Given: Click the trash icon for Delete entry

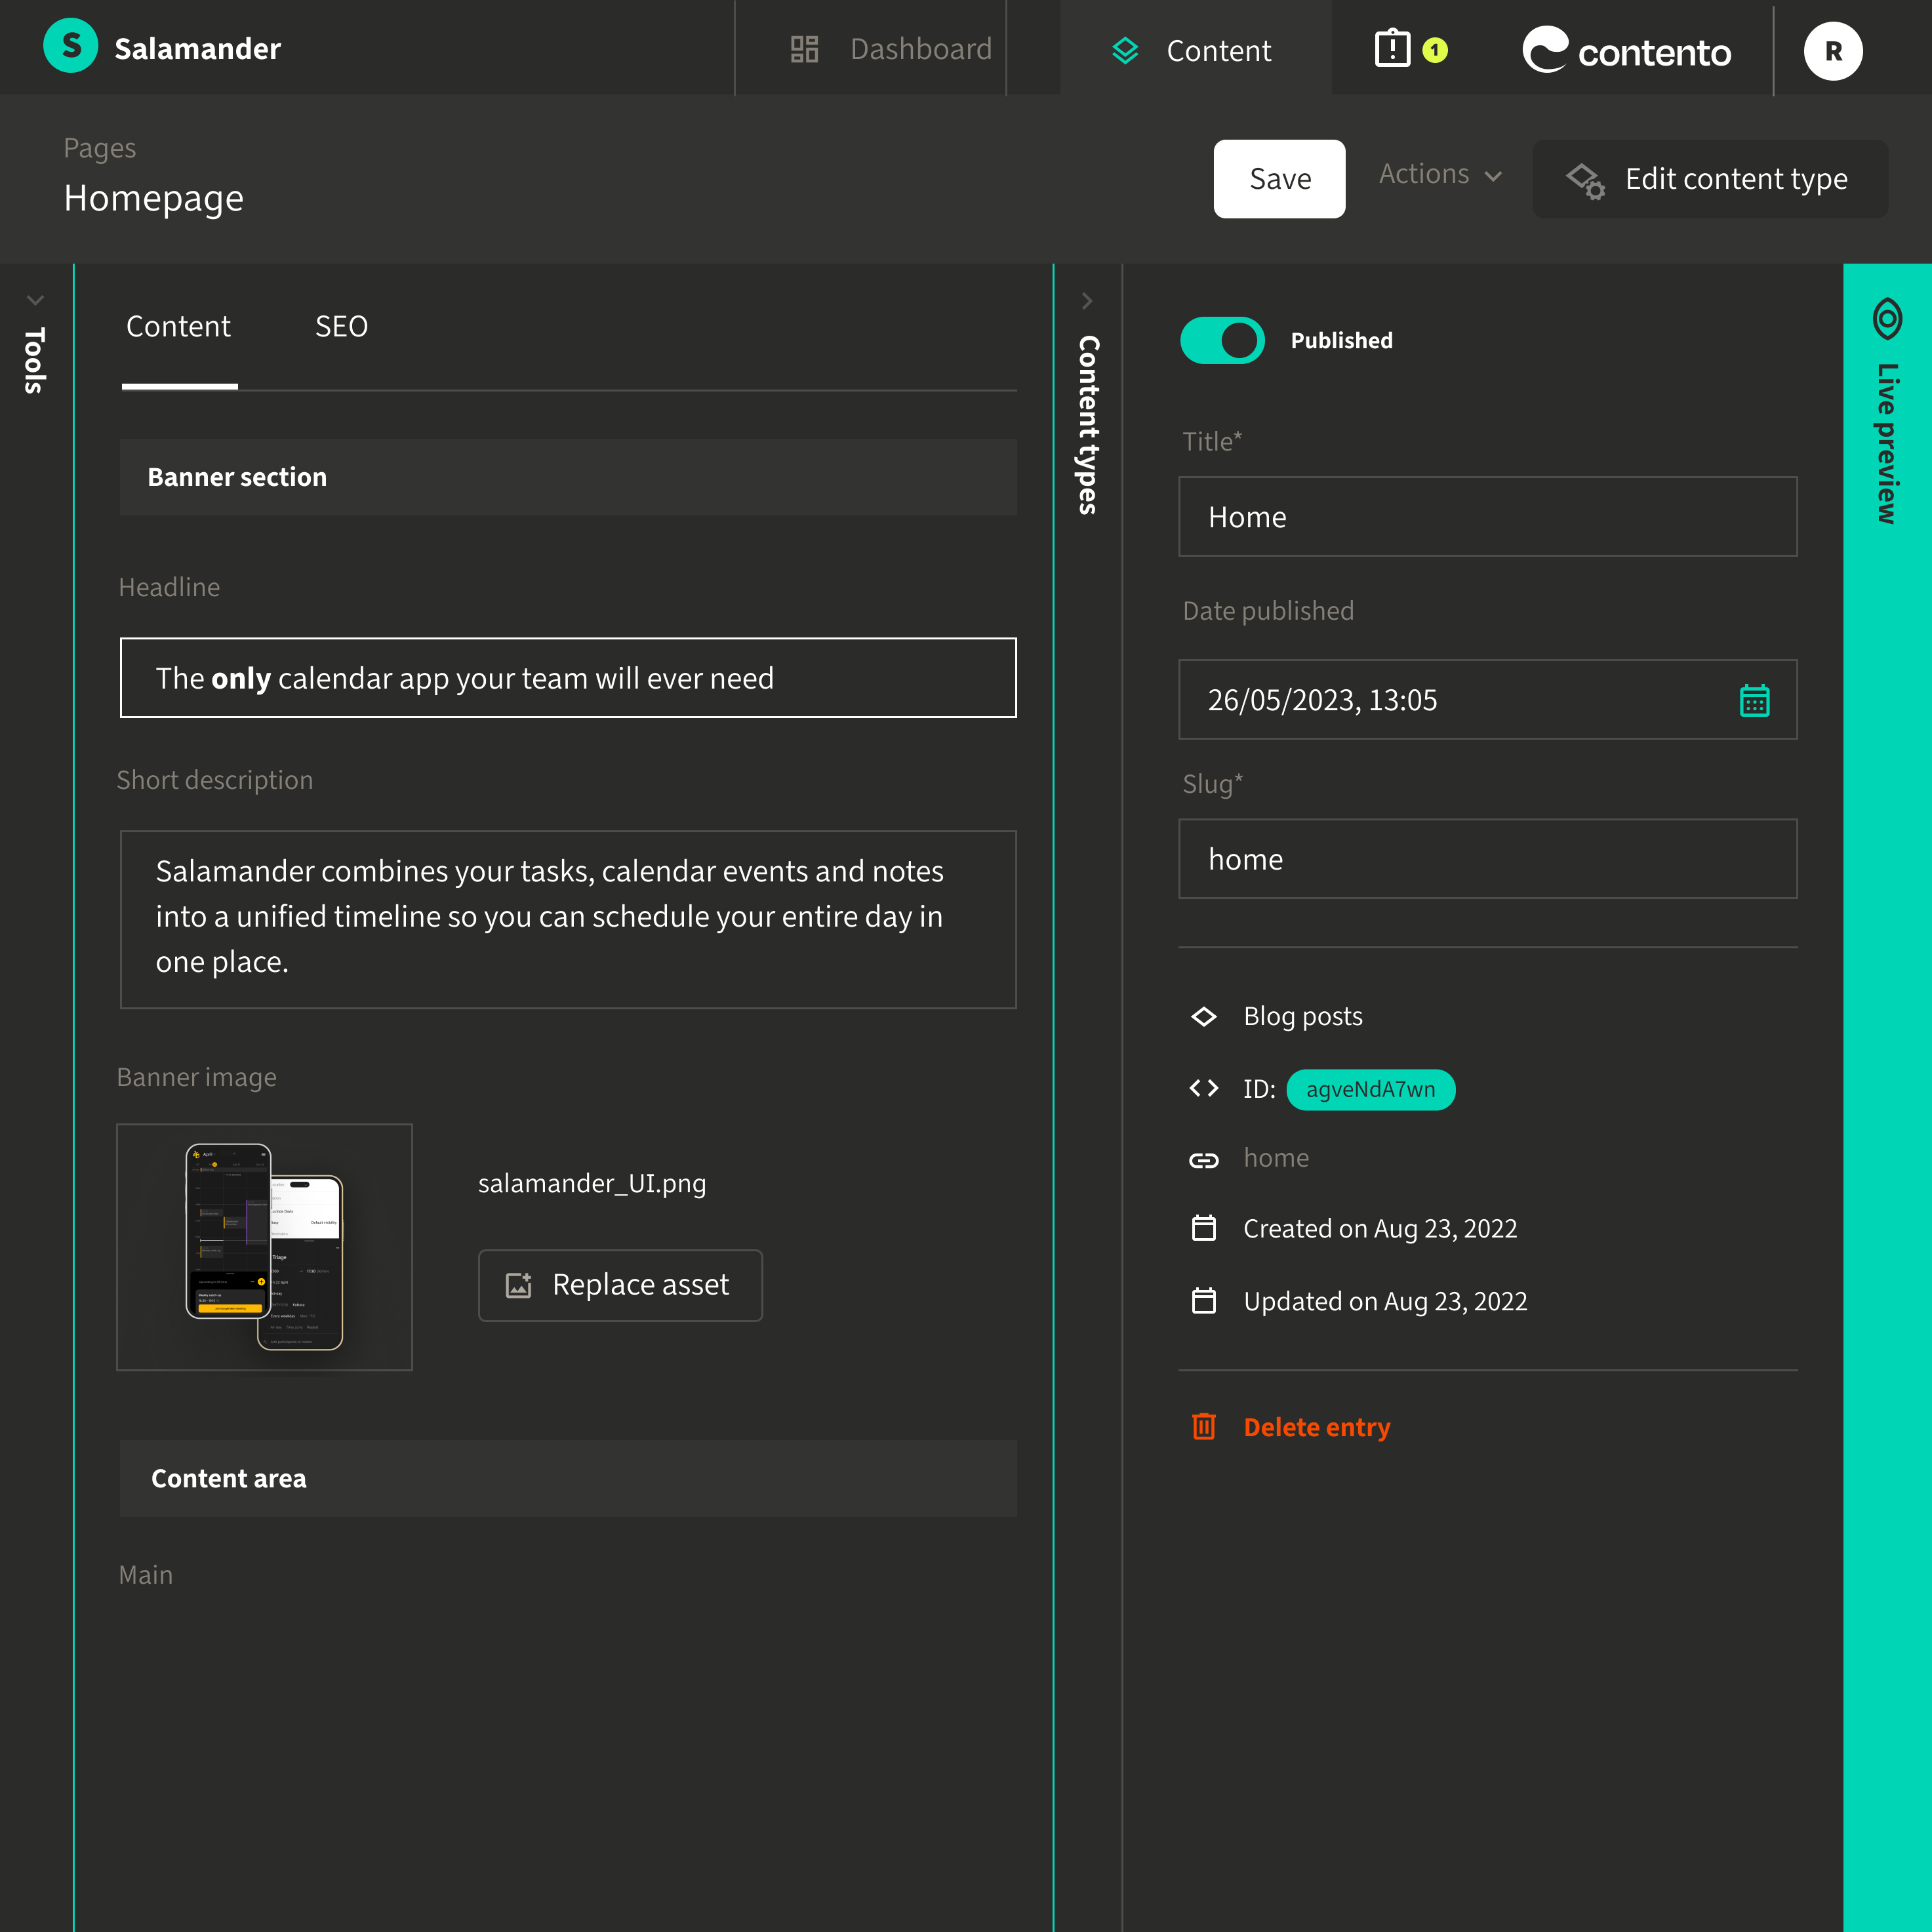Looking at the screenshot, I should pyautogui.click(x=1204, y=1427).
